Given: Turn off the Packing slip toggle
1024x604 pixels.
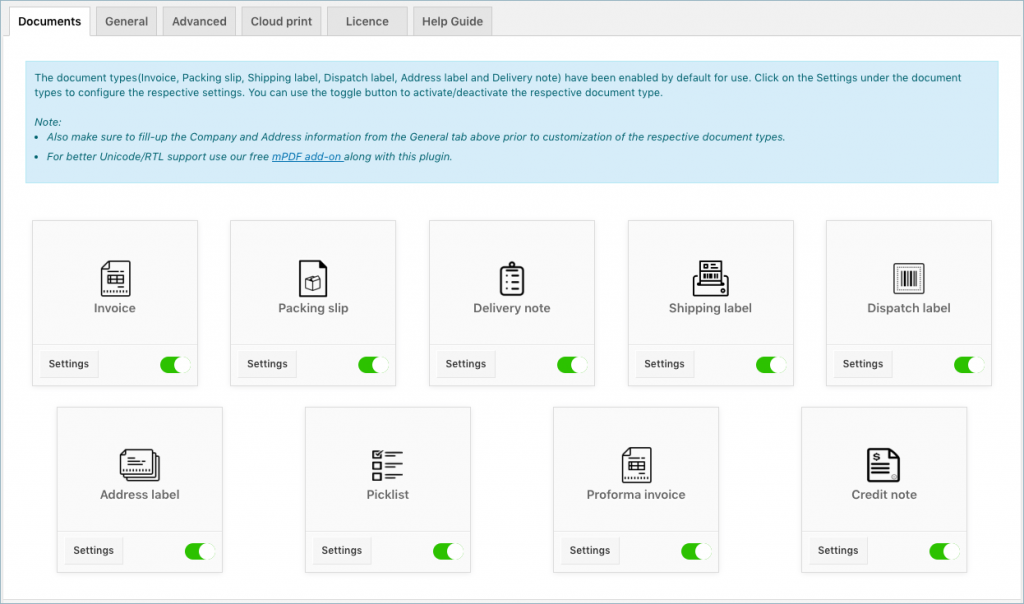Looking at the screenshot, I should (x=373, y=364).
